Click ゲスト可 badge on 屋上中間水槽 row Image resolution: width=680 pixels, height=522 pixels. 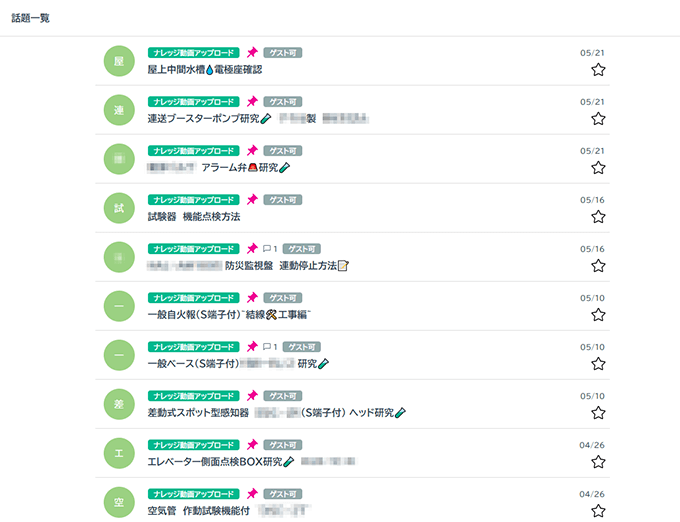[283, 52]
